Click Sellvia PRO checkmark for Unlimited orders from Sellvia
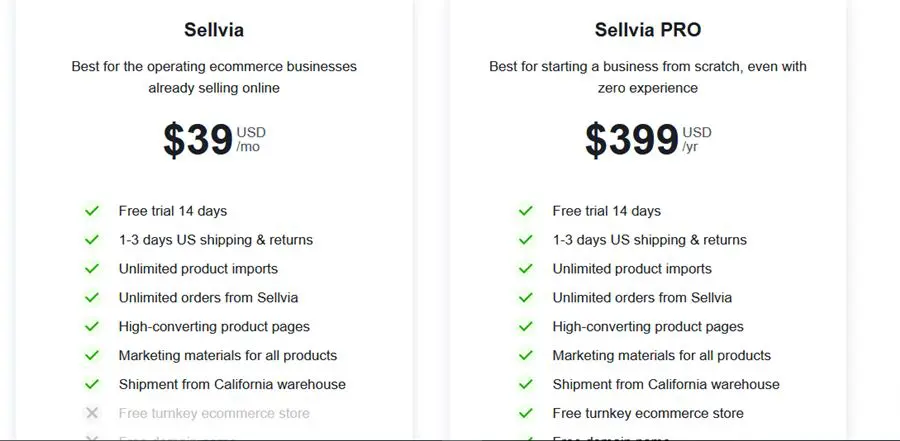 [x=526, y=298]
